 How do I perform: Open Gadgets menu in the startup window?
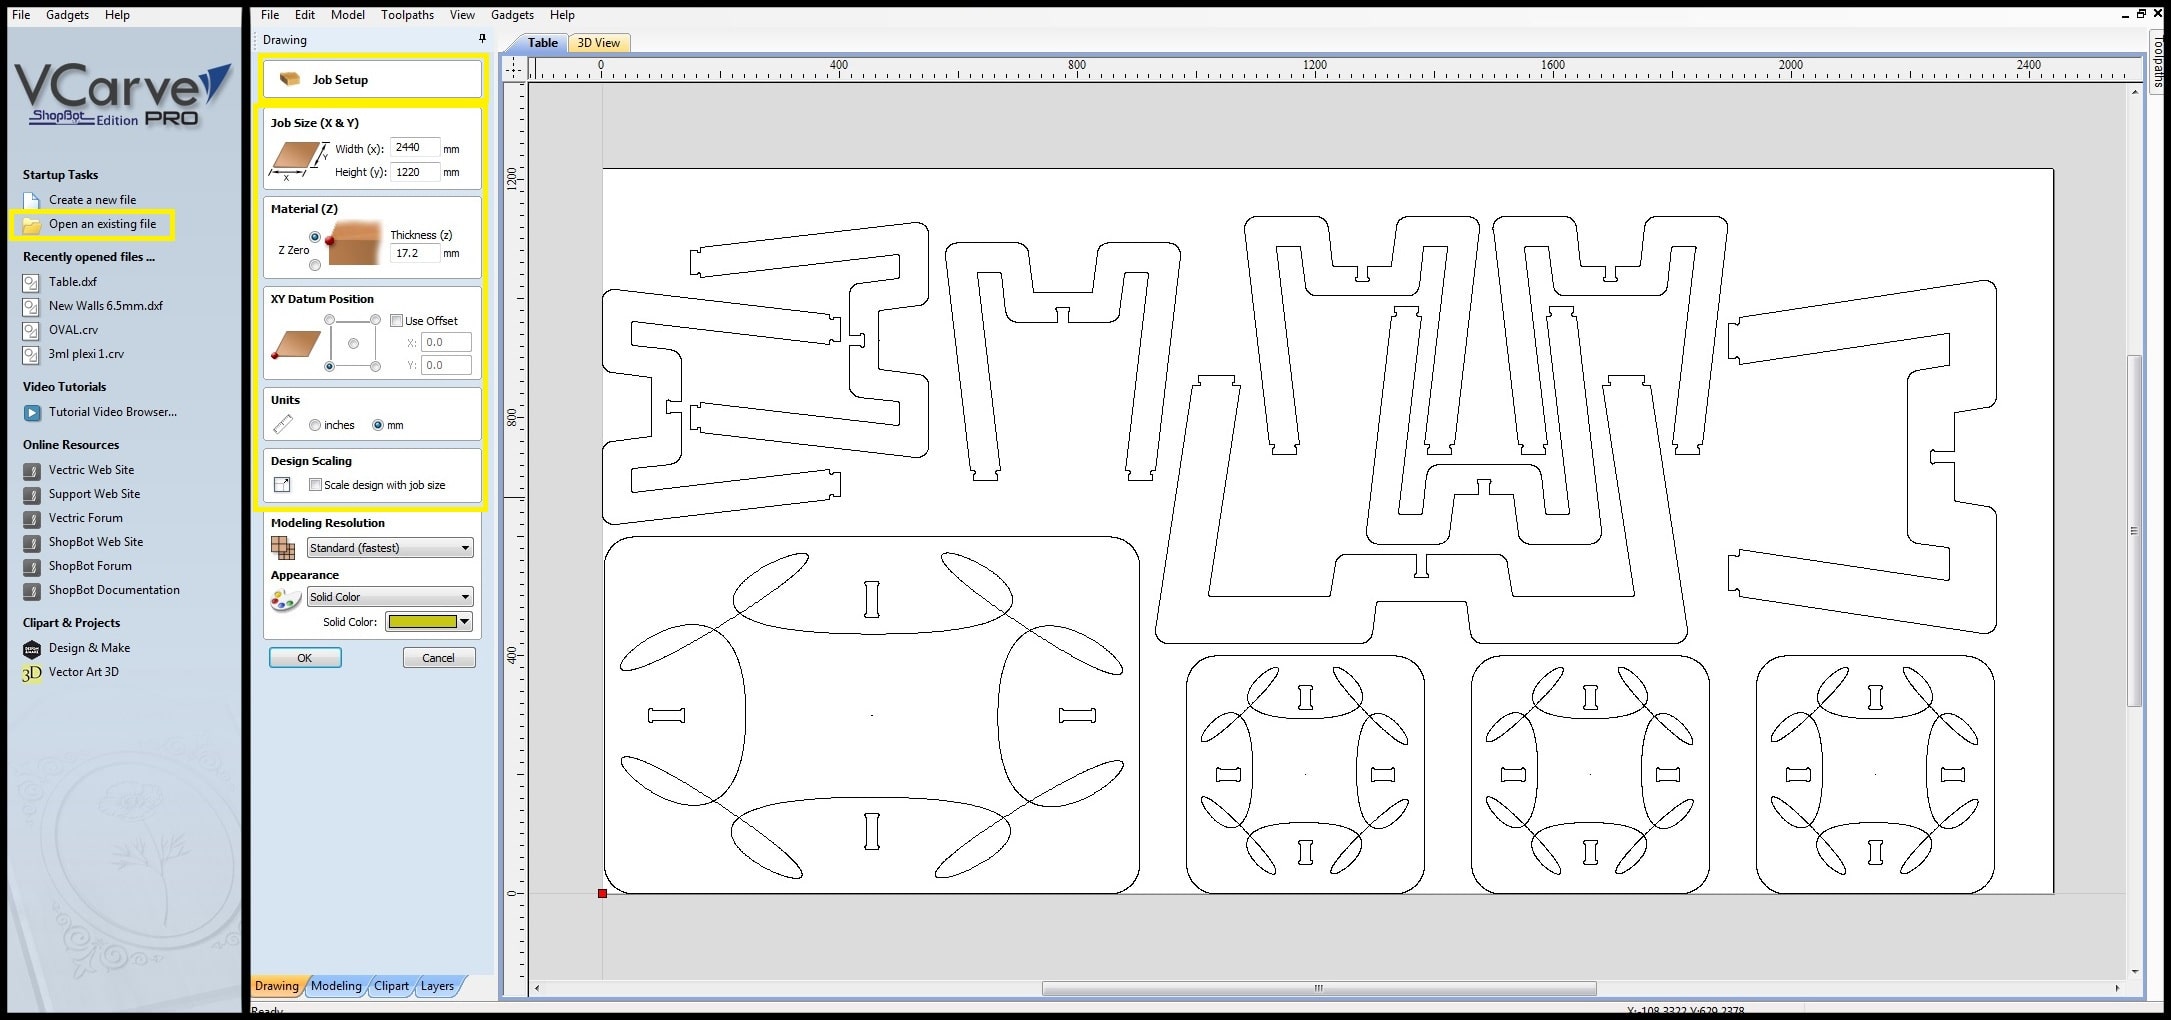coord(67,15)
